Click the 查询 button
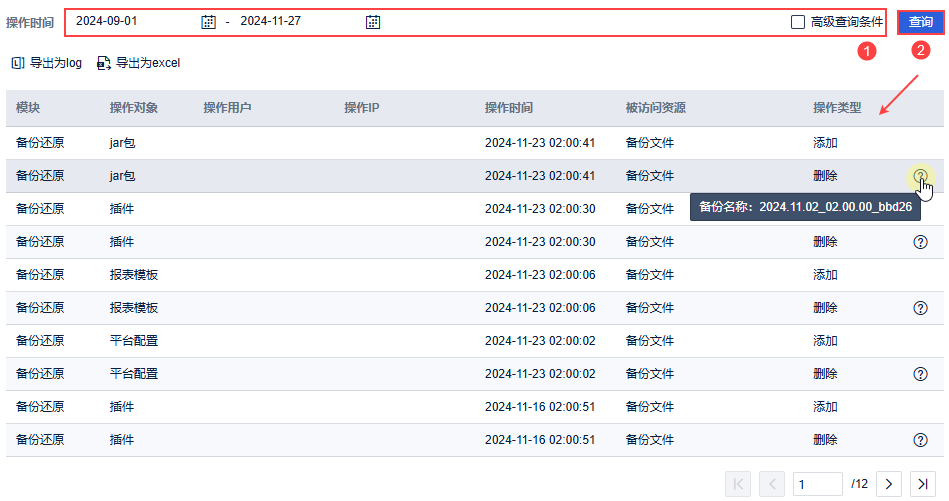The image size is (949, 501). [920, 22]
